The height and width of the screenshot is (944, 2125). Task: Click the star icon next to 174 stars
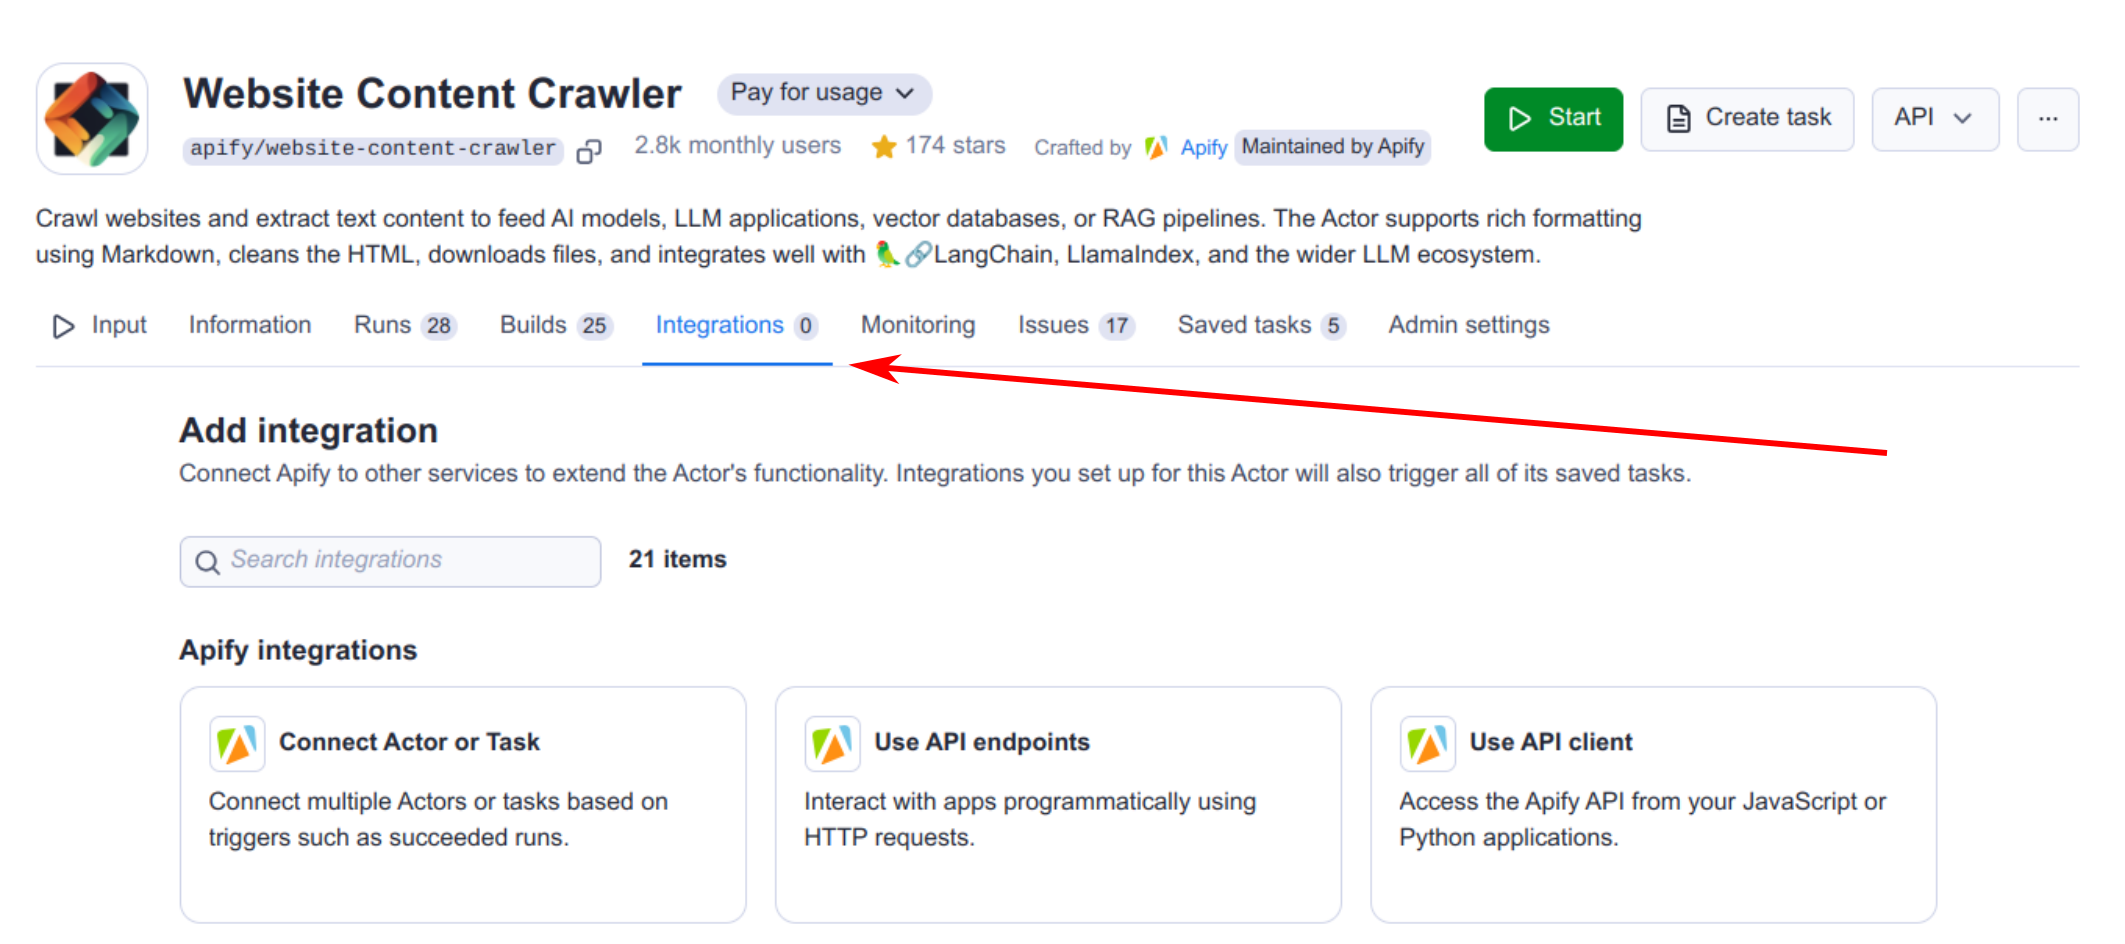click(x=884, y=146)
